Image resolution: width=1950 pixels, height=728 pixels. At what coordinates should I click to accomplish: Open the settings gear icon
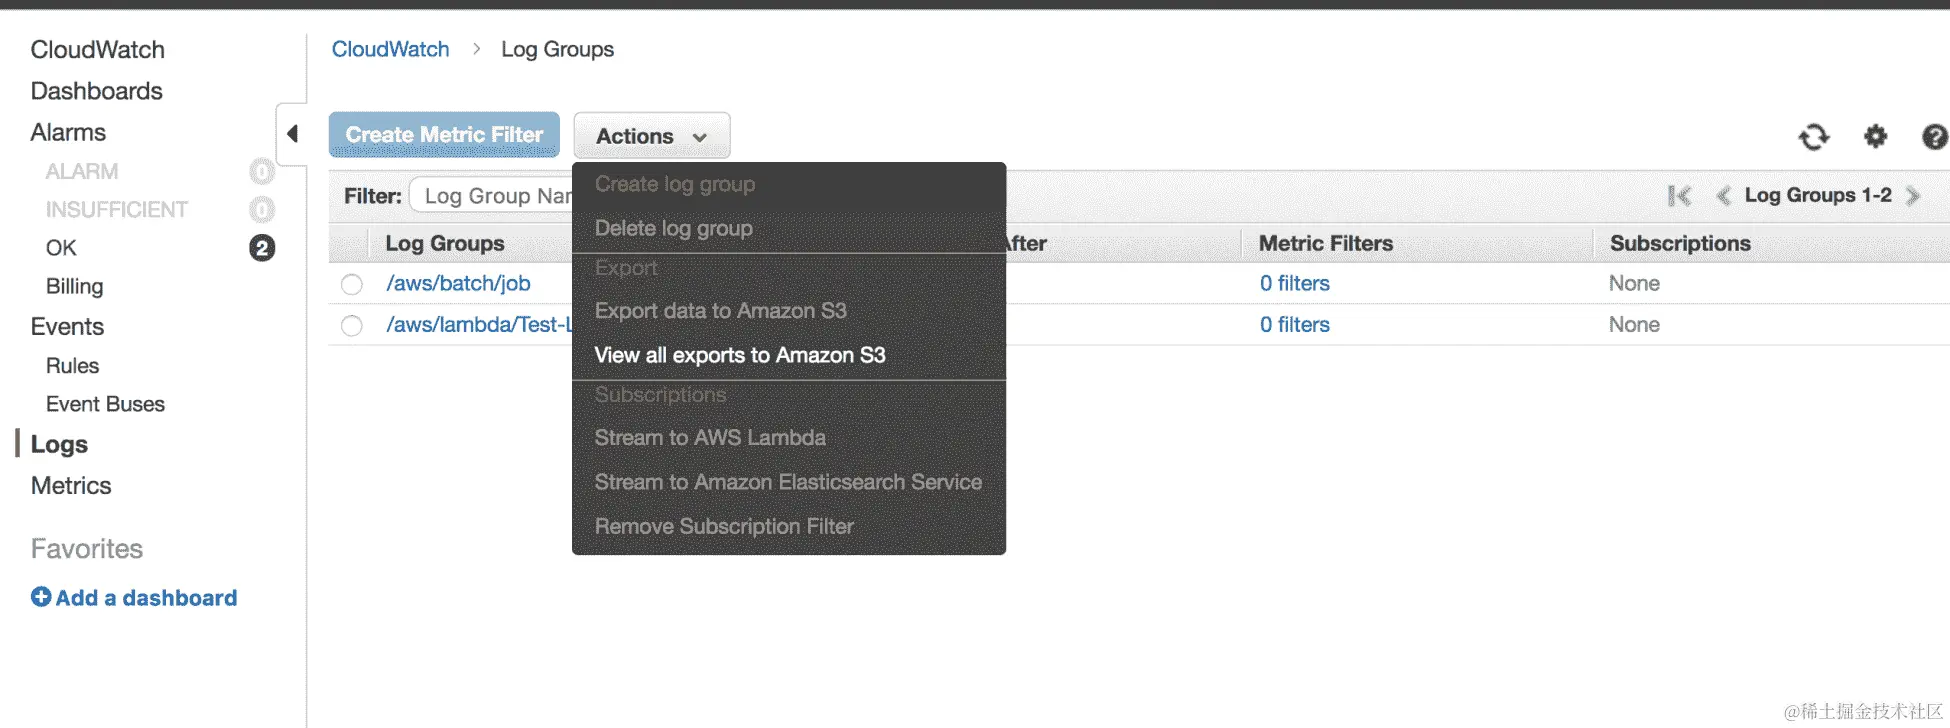tap(1875, 136)
